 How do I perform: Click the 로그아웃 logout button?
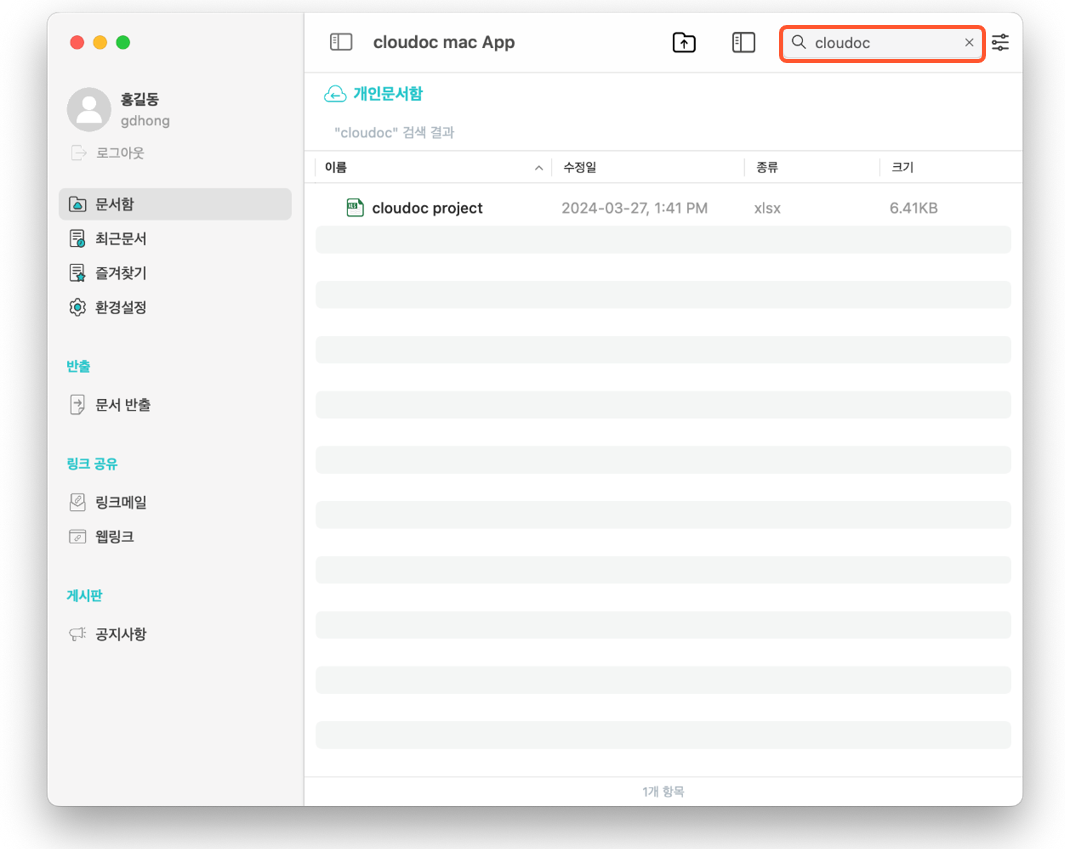(108, 153)
